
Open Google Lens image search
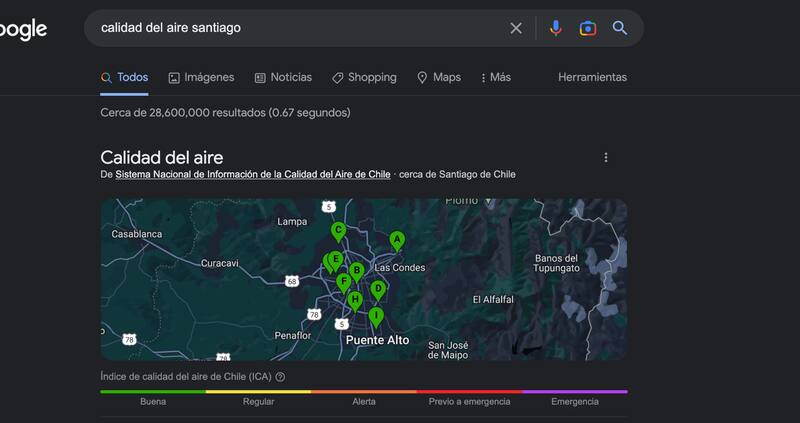pos(588,28)
